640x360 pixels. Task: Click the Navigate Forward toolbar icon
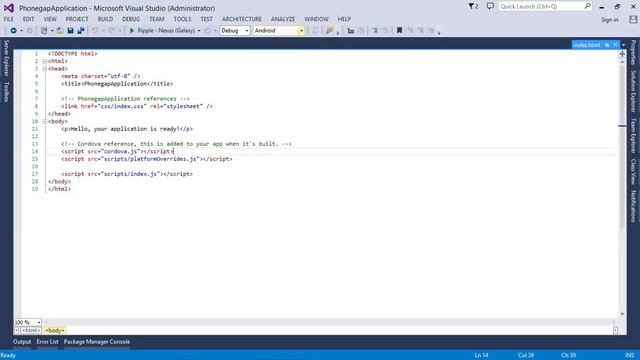pyautogui.click(x=29, y=31)
